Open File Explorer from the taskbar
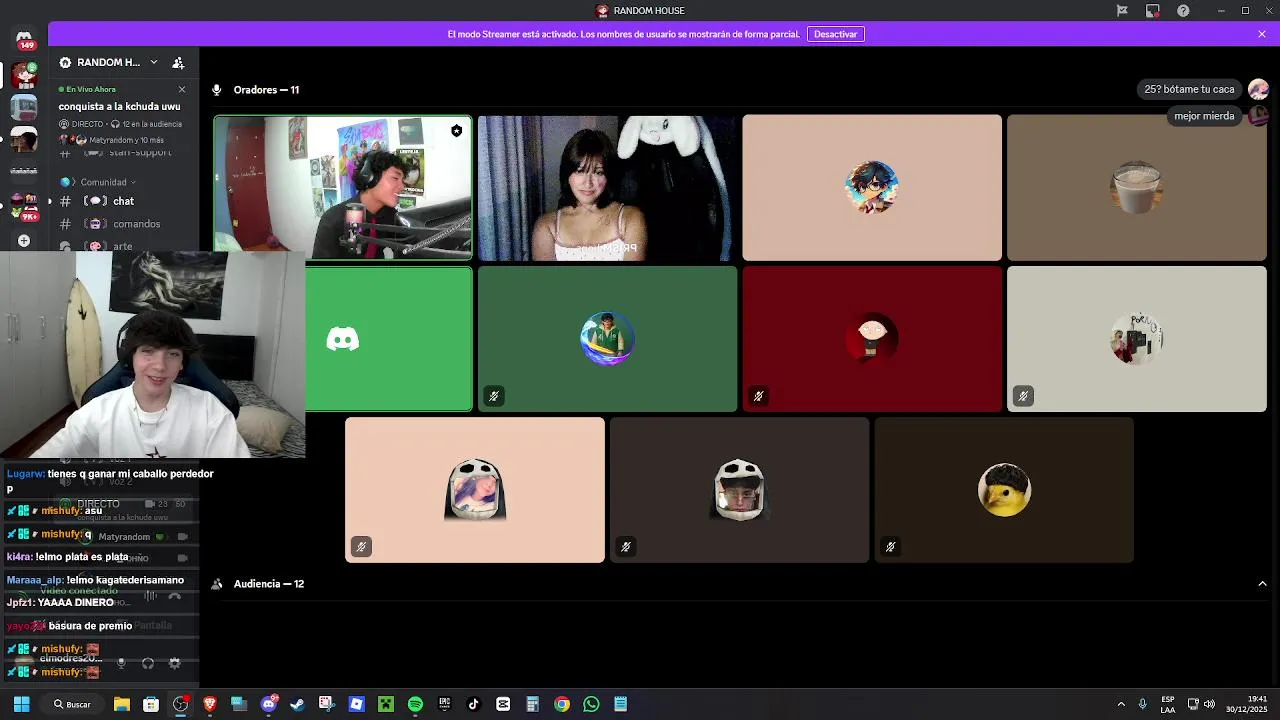The width and height of the screenshot is (1280, 720). tap(121, 704)
